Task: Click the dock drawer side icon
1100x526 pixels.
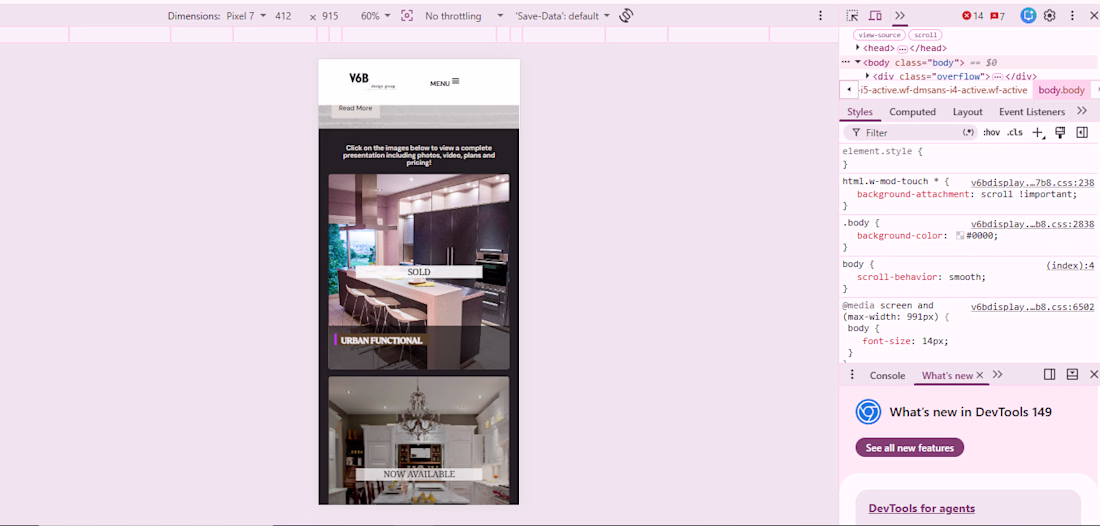Action: (1049, 375)
